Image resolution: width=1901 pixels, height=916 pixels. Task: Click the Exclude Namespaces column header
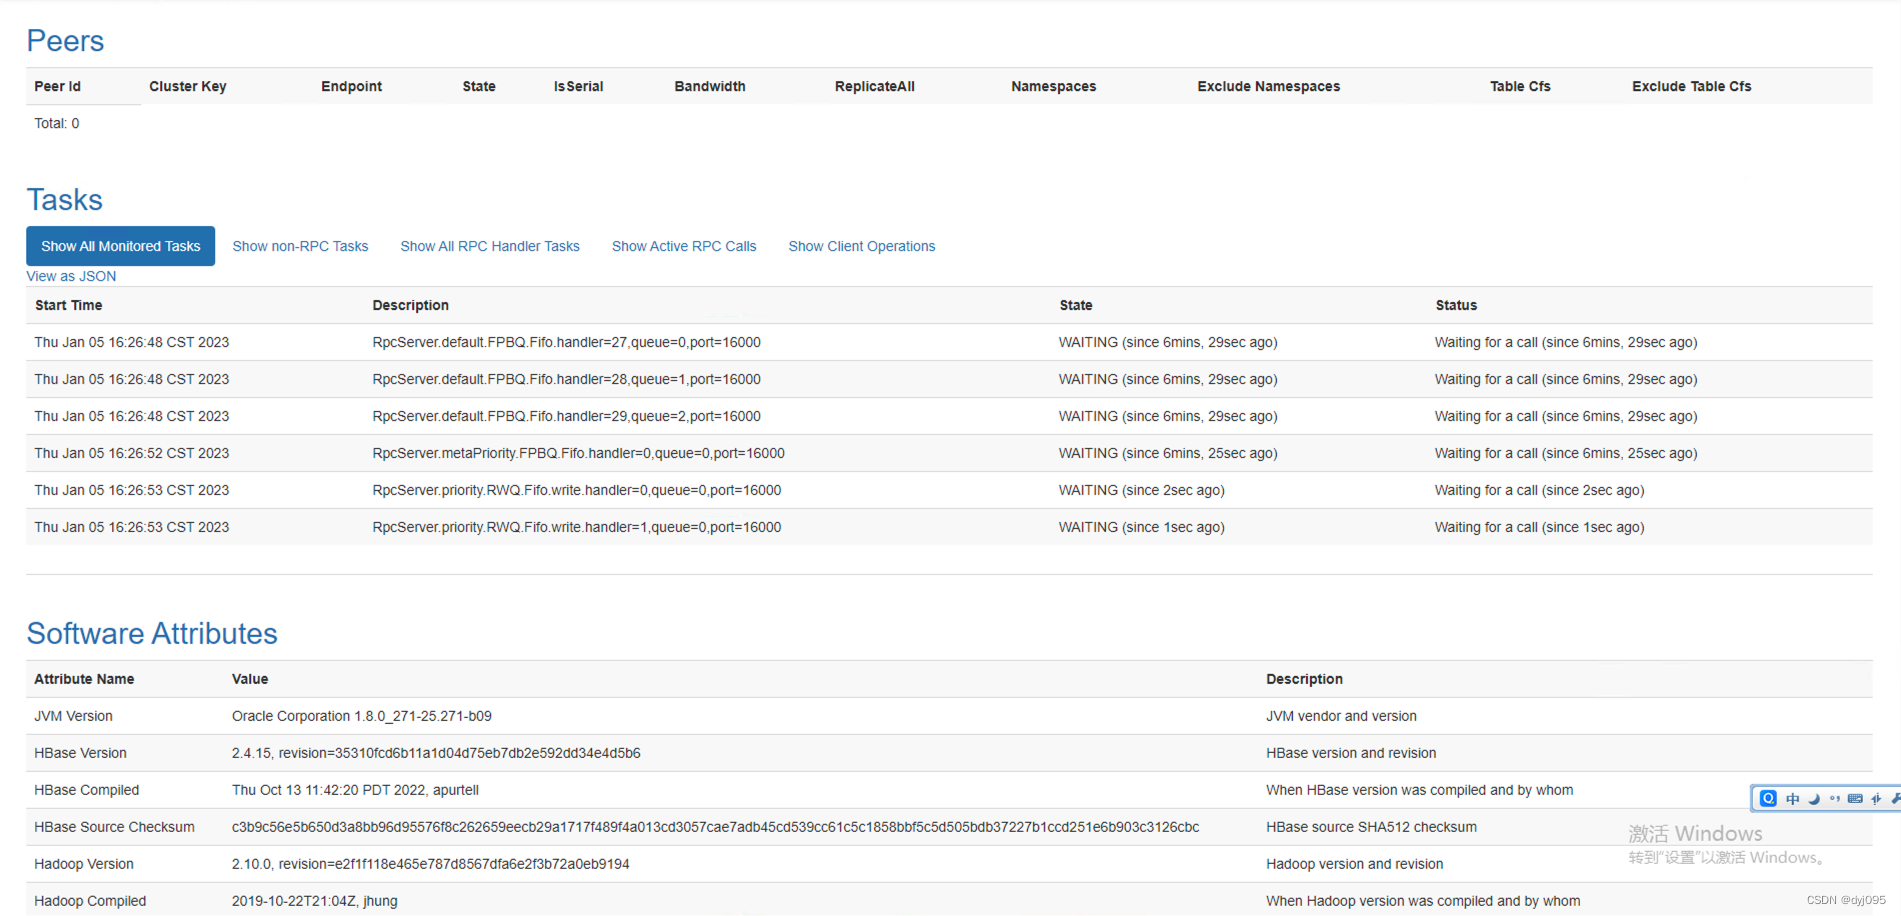[x=1269, y=86]
